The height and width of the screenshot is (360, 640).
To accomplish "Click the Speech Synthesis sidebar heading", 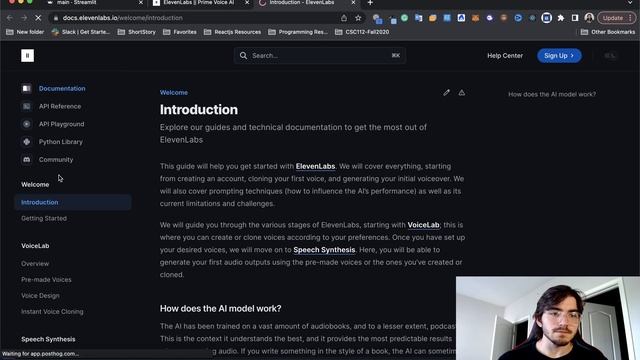I will [x=48, y=339].
